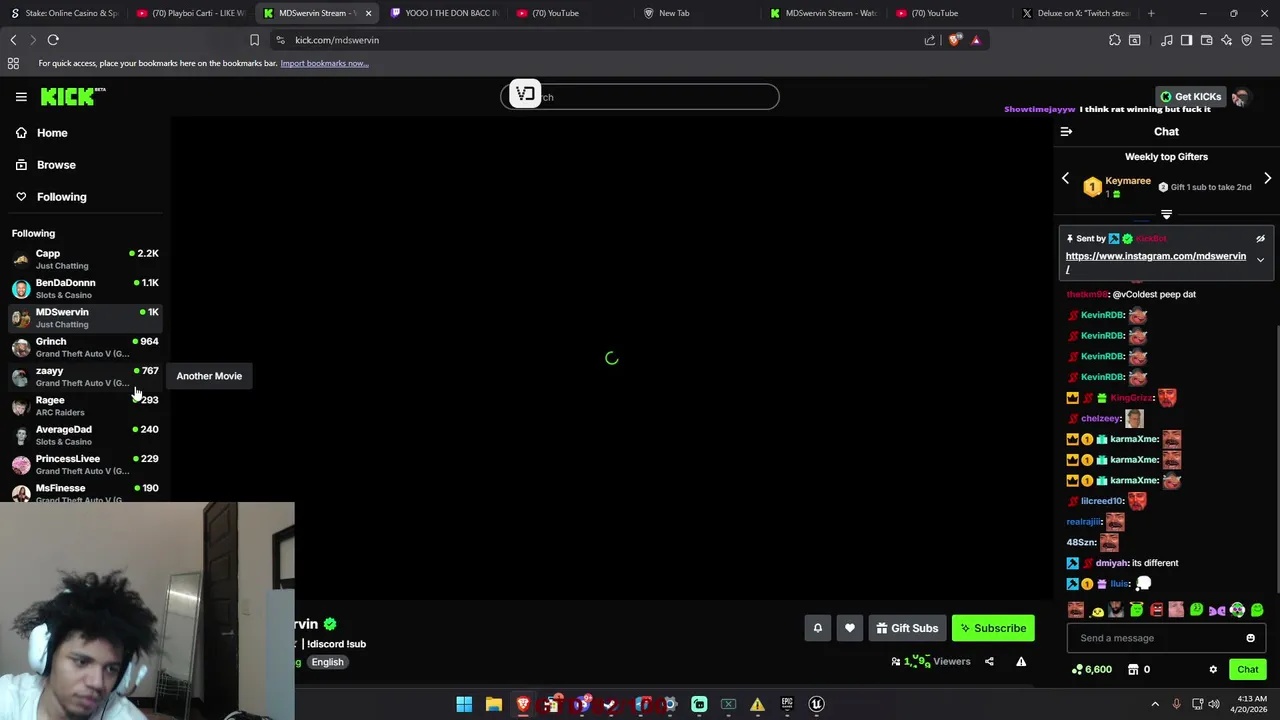The width and height of the screenshot is (1280, 720).
Task: Share this page via address bar icon
Action: (930, 40)
